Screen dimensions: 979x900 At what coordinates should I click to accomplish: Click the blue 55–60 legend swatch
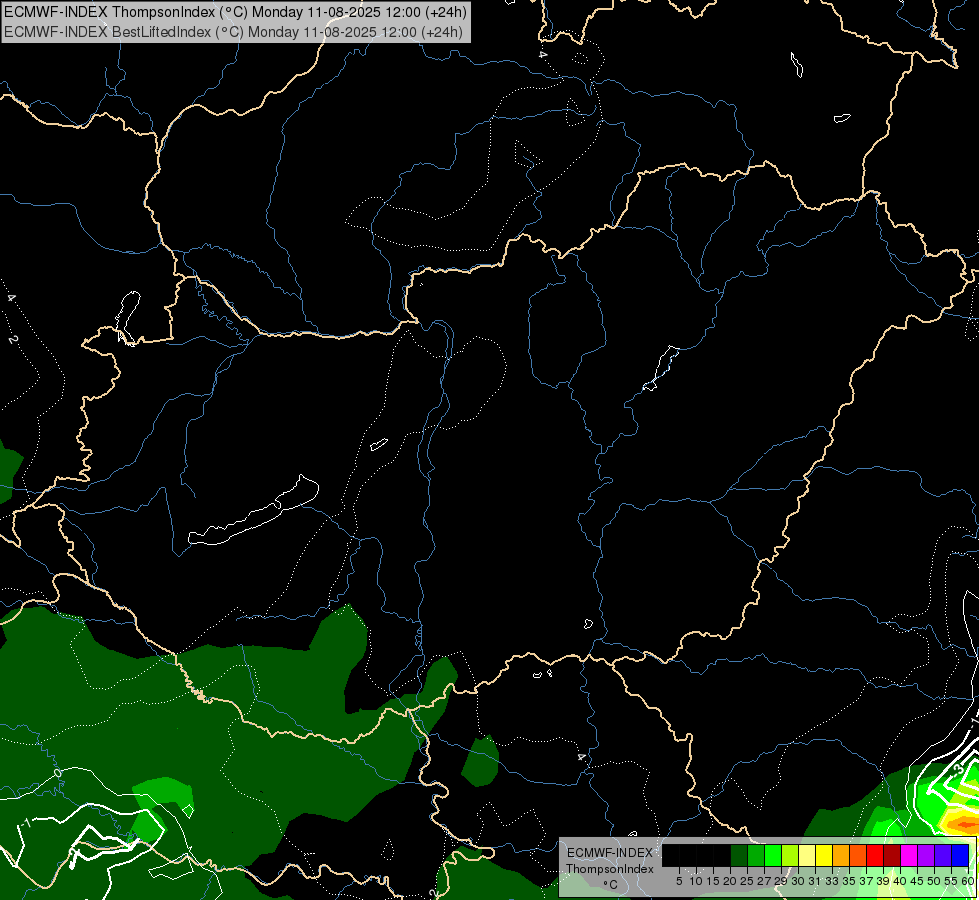click(x=960, y=855)
